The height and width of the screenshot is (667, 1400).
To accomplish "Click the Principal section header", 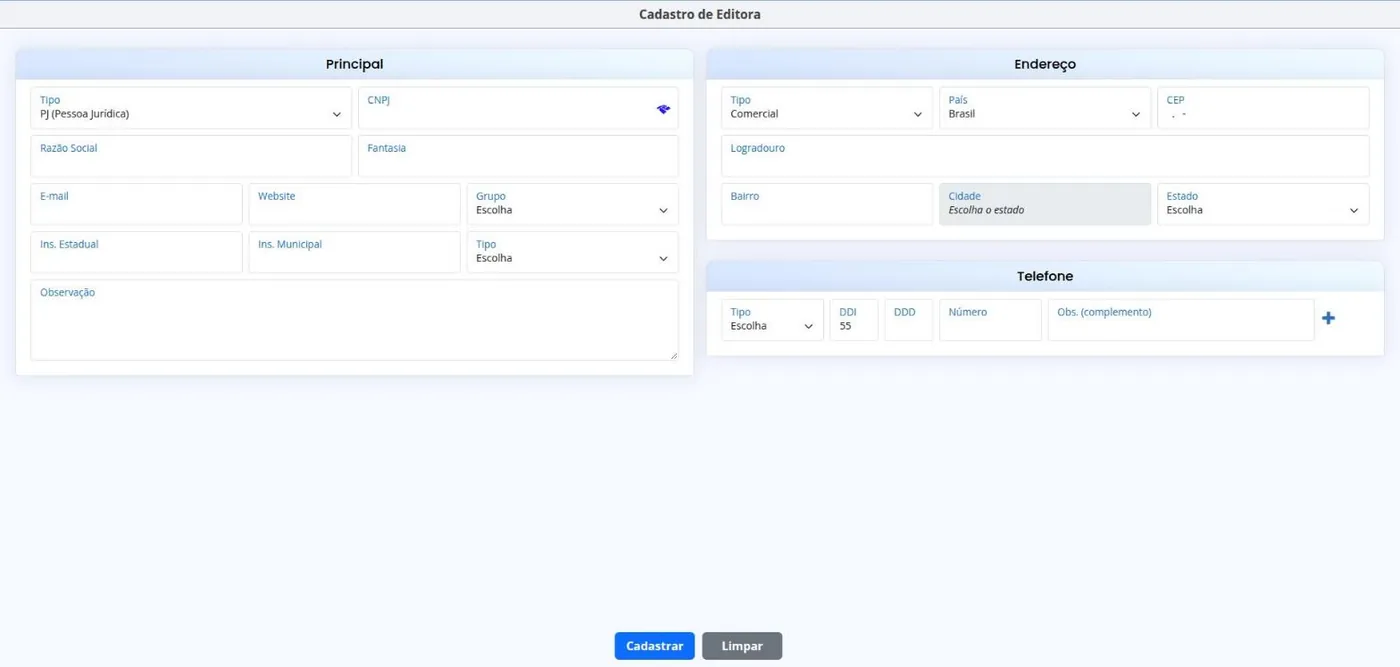I will [x=354, y=64].
